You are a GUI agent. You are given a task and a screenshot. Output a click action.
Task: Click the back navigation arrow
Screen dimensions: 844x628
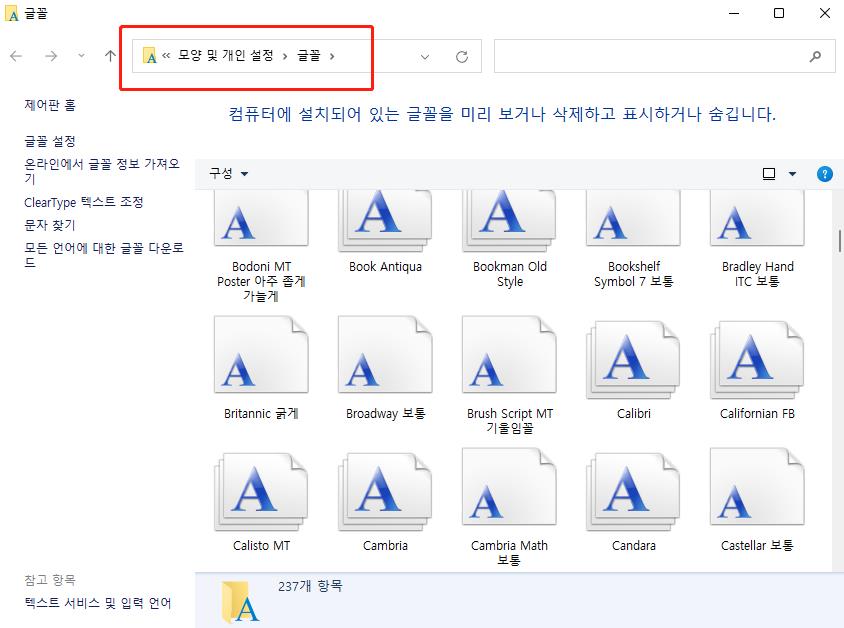tap(16, 56)
